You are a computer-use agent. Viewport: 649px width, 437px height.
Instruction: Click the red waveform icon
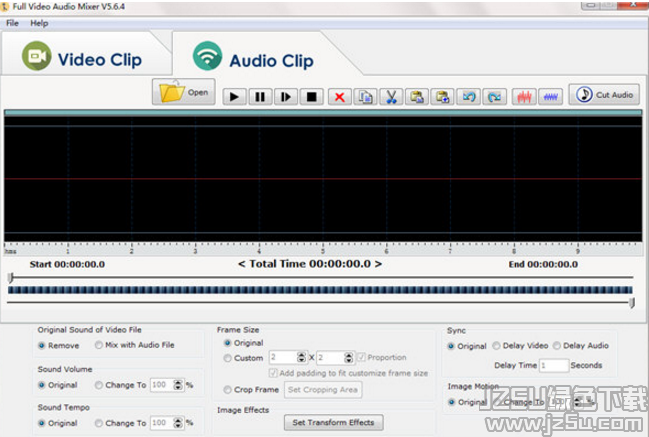coord(524,97)
